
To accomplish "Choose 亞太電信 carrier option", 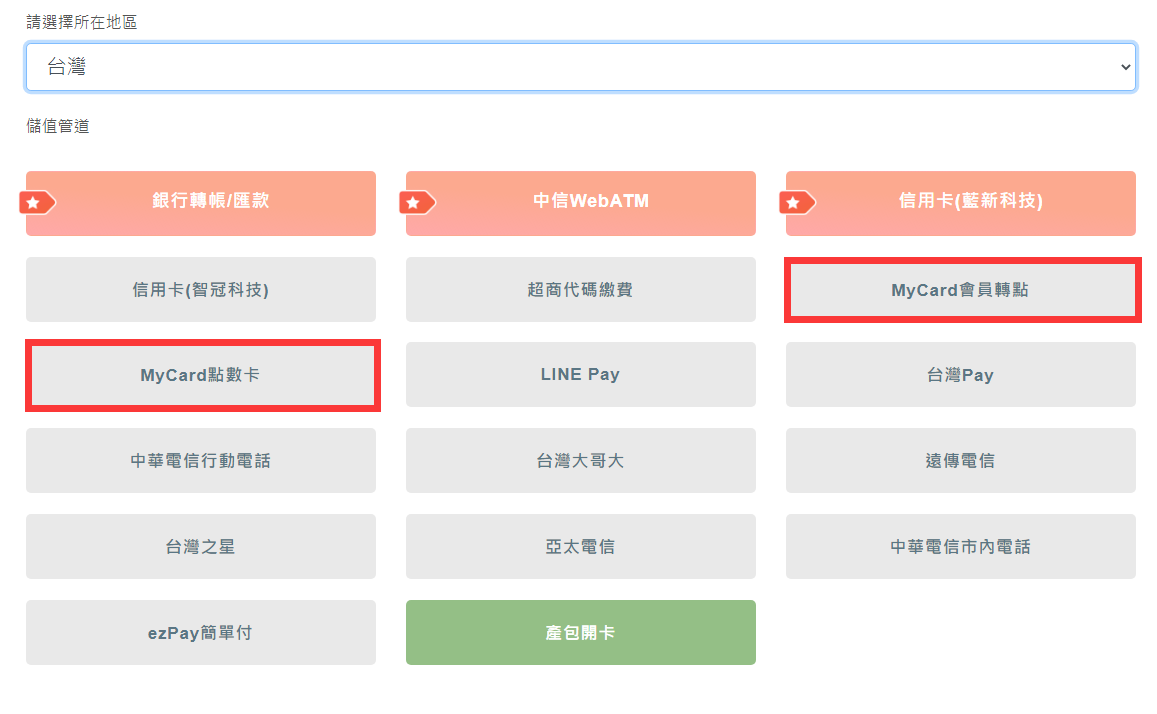I will click(x=581, y=547).
